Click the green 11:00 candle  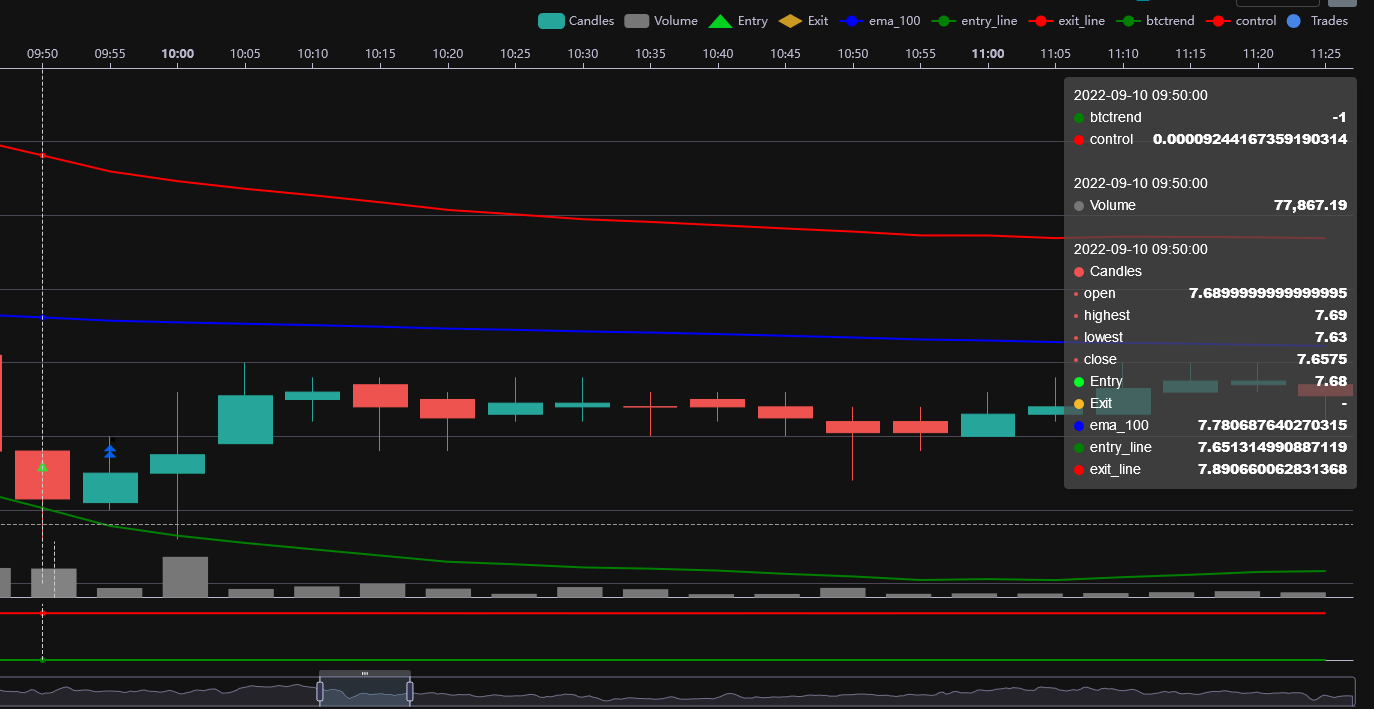[988, 425]
